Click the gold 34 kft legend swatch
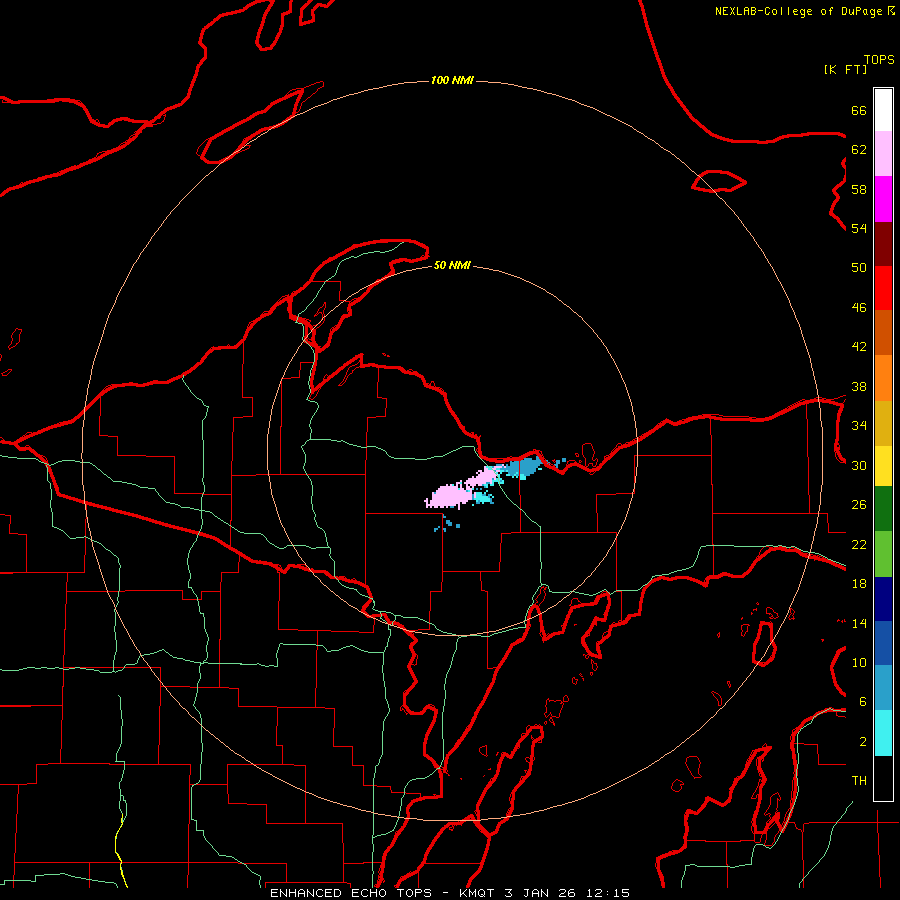900x900 pixels. [x=883, y=424]
